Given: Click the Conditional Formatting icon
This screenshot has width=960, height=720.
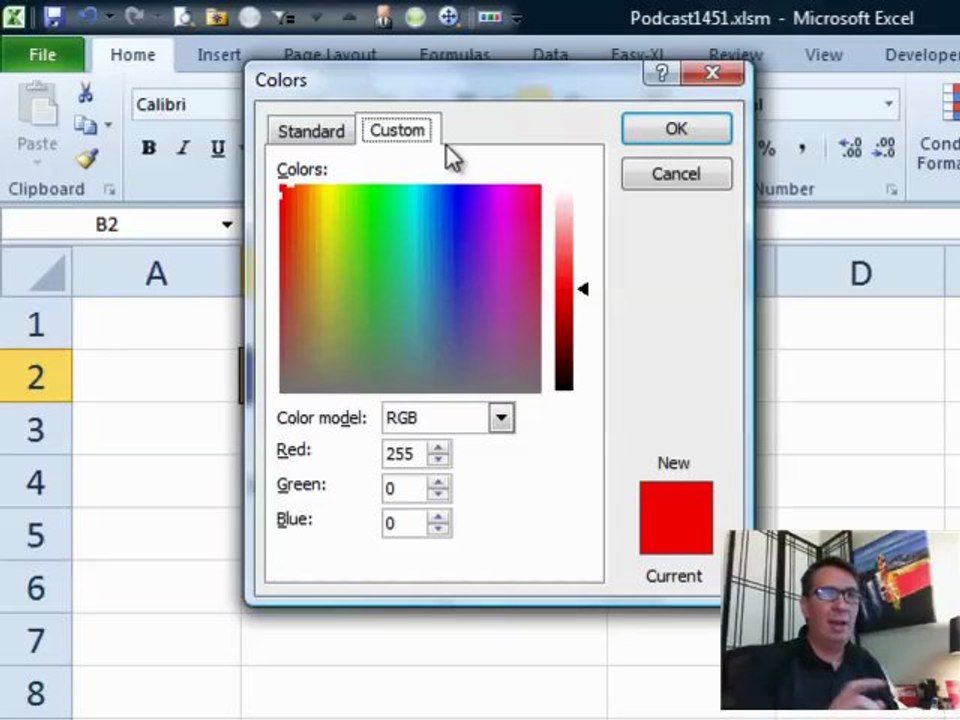Looking at the screenshot, I should tap(951, 102).
